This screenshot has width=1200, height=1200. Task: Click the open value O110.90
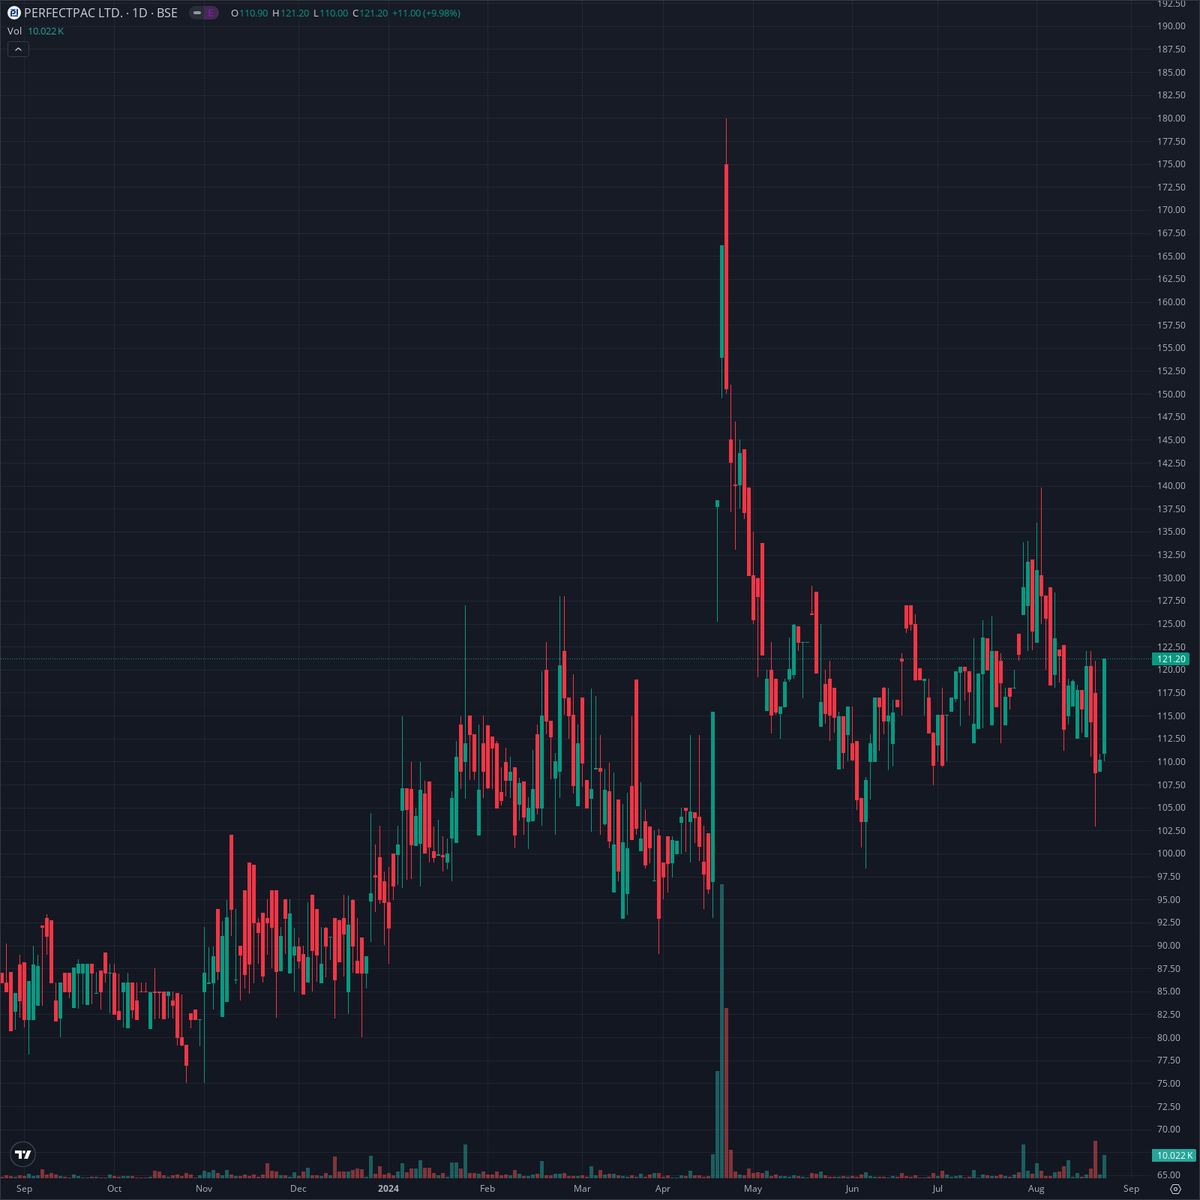(x=249, y=13)
